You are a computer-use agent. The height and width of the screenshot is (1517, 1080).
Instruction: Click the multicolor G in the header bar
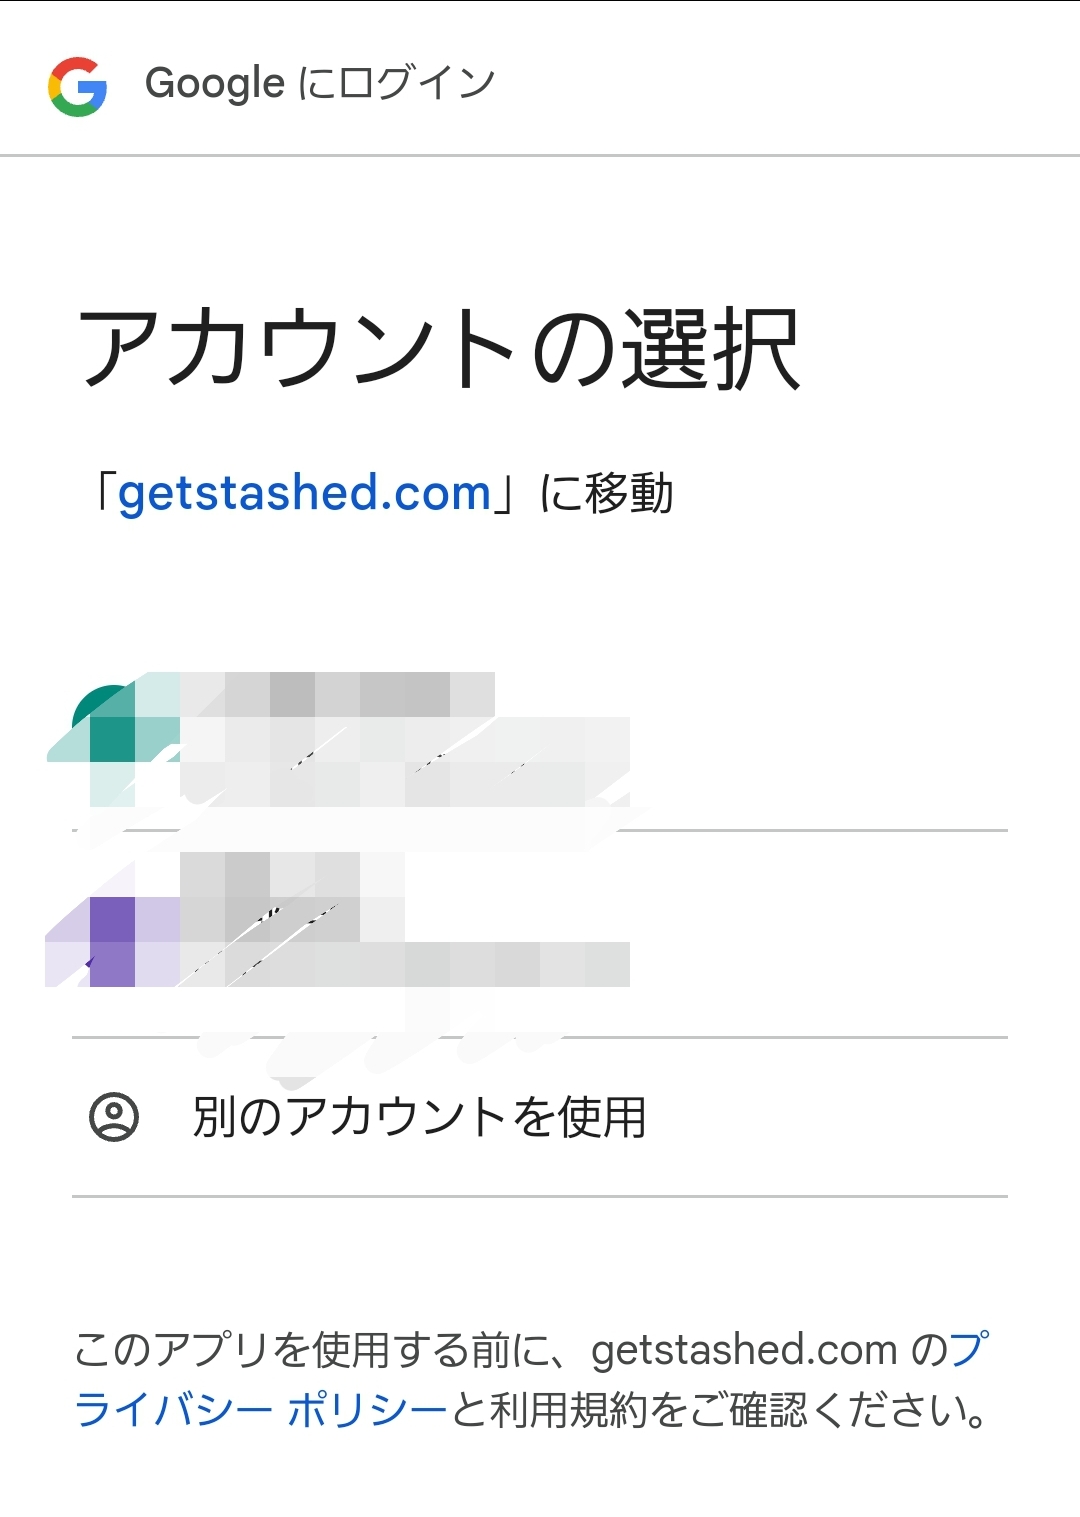78,82
